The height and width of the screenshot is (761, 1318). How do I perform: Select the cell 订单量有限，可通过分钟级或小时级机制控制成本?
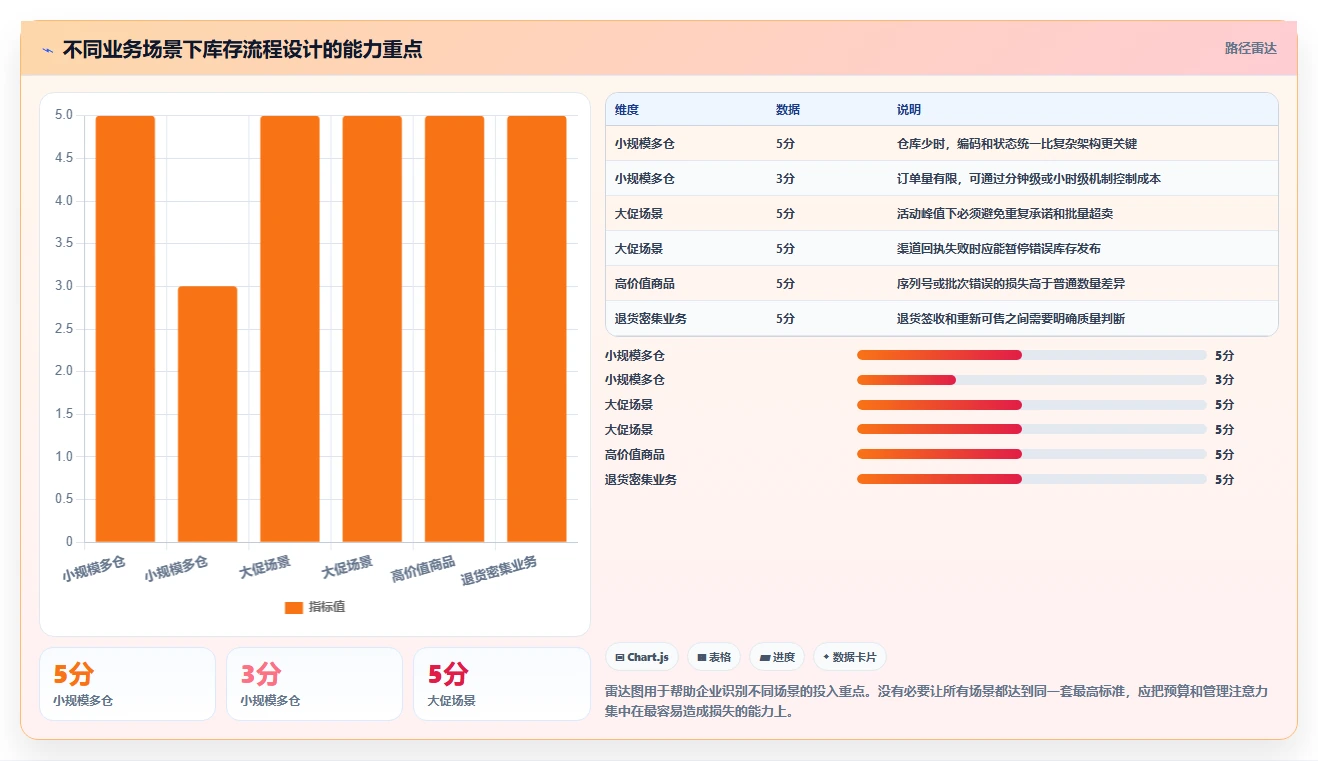click(1029, 179)
